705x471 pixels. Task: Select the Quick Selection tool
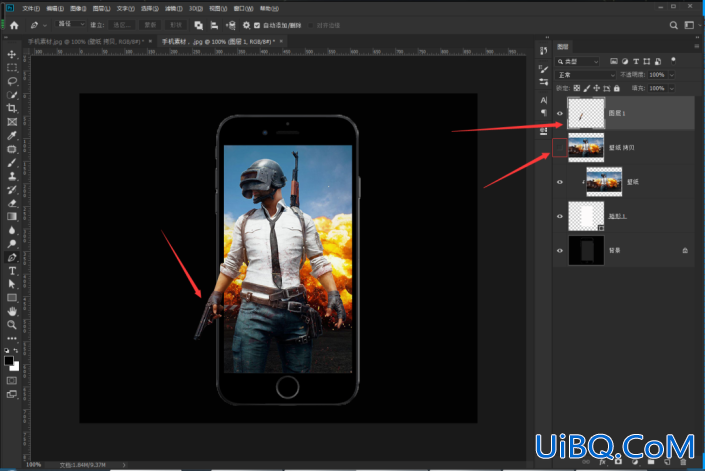tap(12, 95)
